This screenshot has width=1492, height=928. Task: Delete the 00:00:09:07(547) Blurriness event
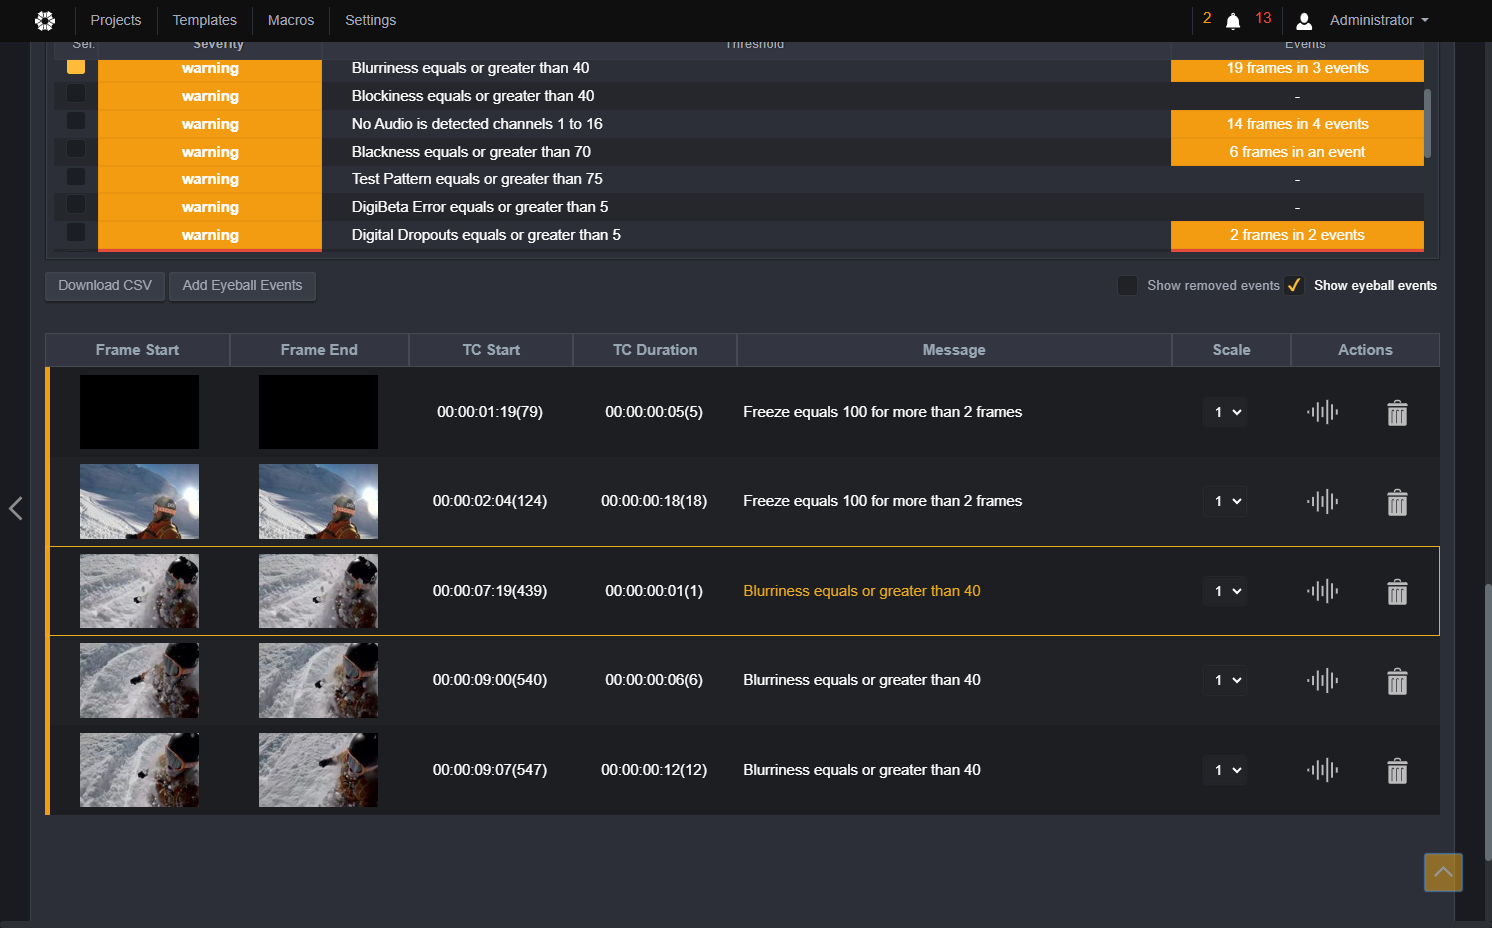pos(1397,771)
